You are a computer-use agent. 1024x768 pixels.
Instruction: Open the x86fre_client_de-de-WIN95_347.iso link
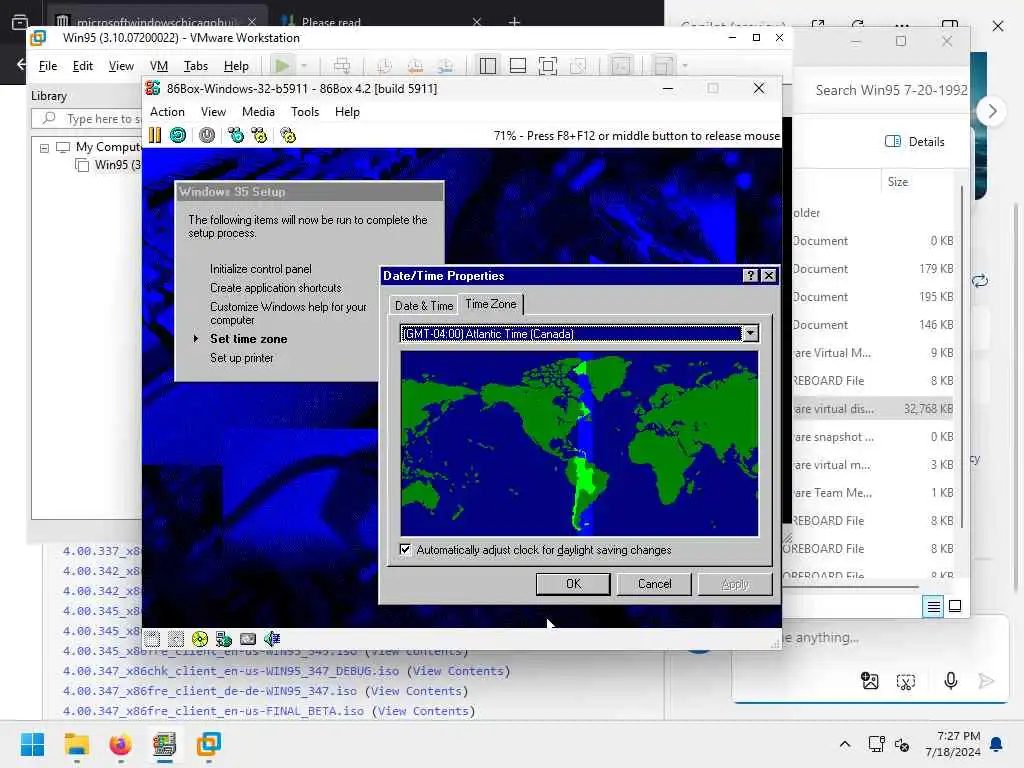(x=210, y=691)
